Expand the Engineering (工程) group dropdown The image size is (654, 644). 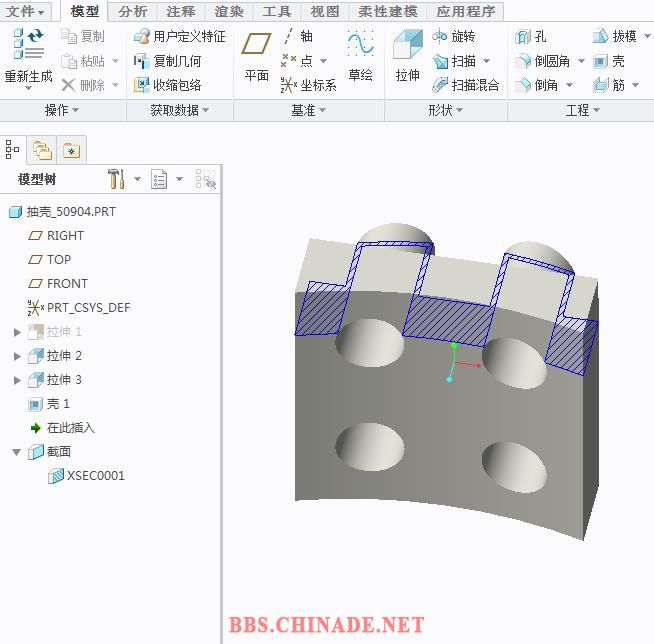click(x=582, y=110)
